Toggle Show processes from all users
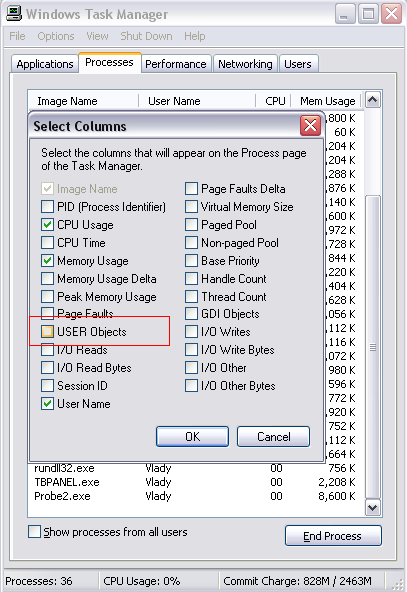Screen dimensions: 407x592 pyautogui.click(x=34, y=532)
